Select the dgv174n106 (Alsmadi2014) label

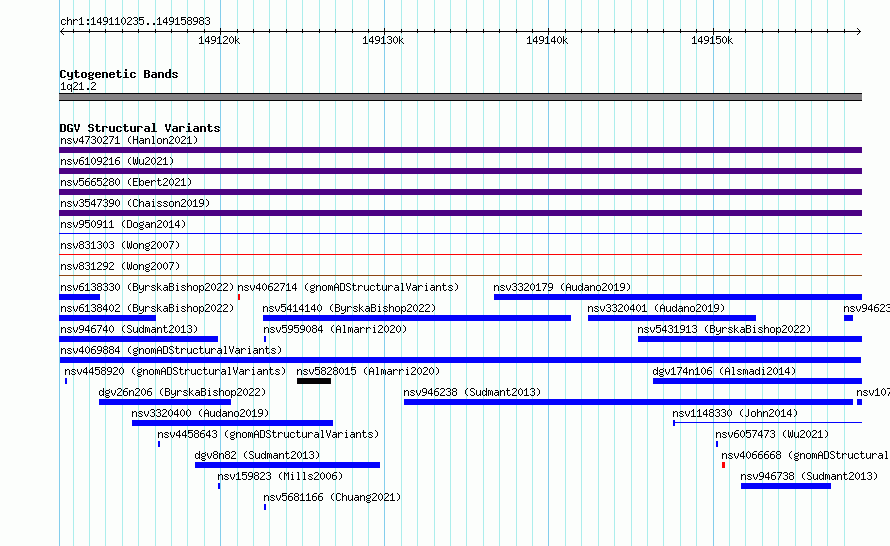(x=724, y=371)
